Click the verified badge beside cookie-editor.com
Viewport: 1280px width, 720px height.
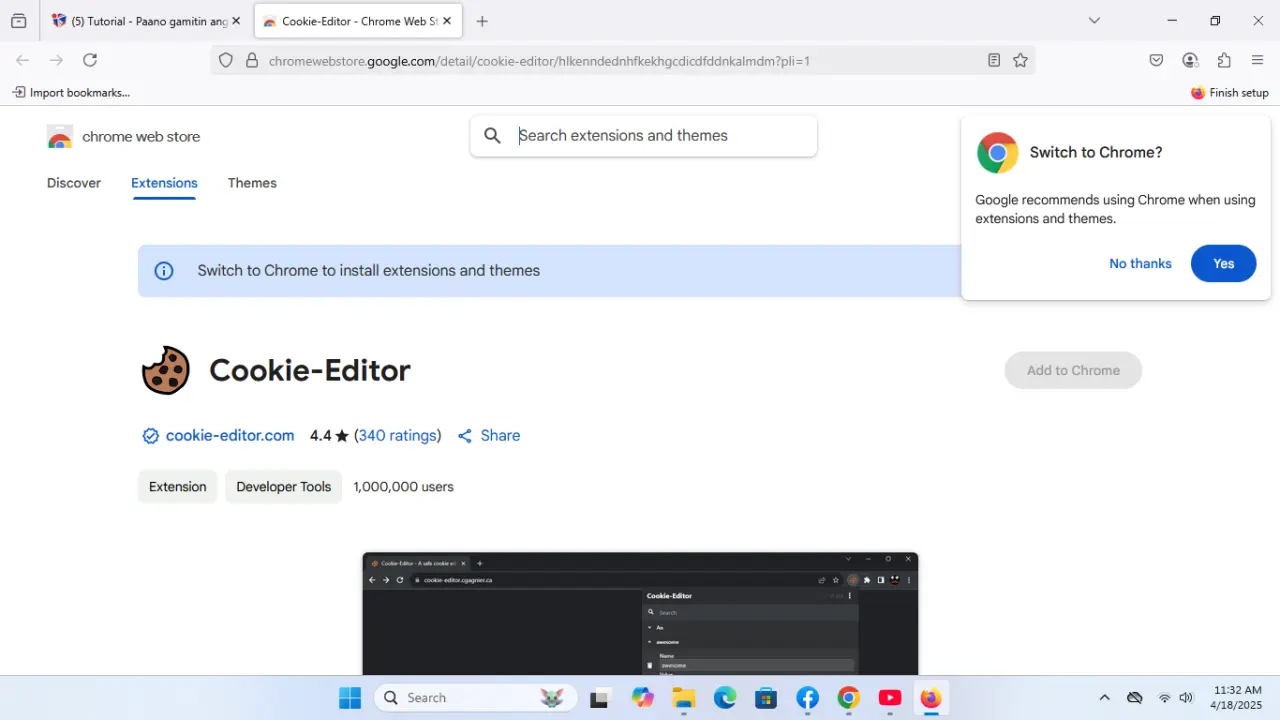click(151, 436)
